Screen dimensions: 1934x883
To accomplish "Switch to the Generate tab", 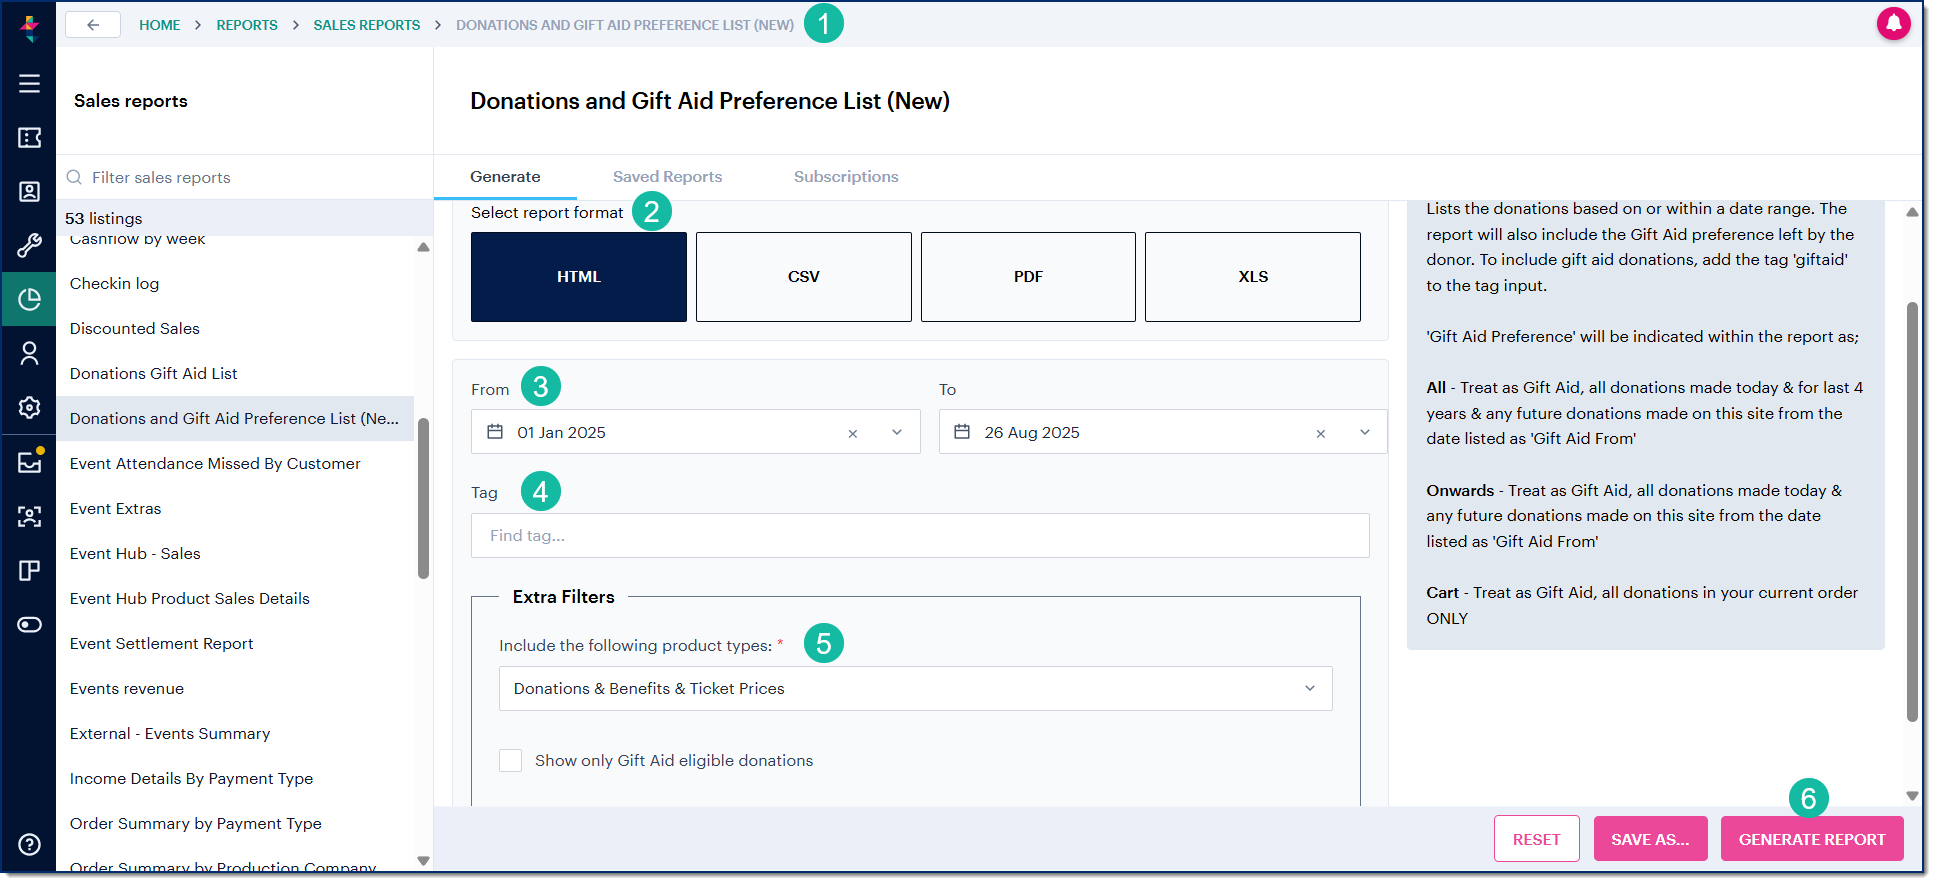I will point(505,177).
